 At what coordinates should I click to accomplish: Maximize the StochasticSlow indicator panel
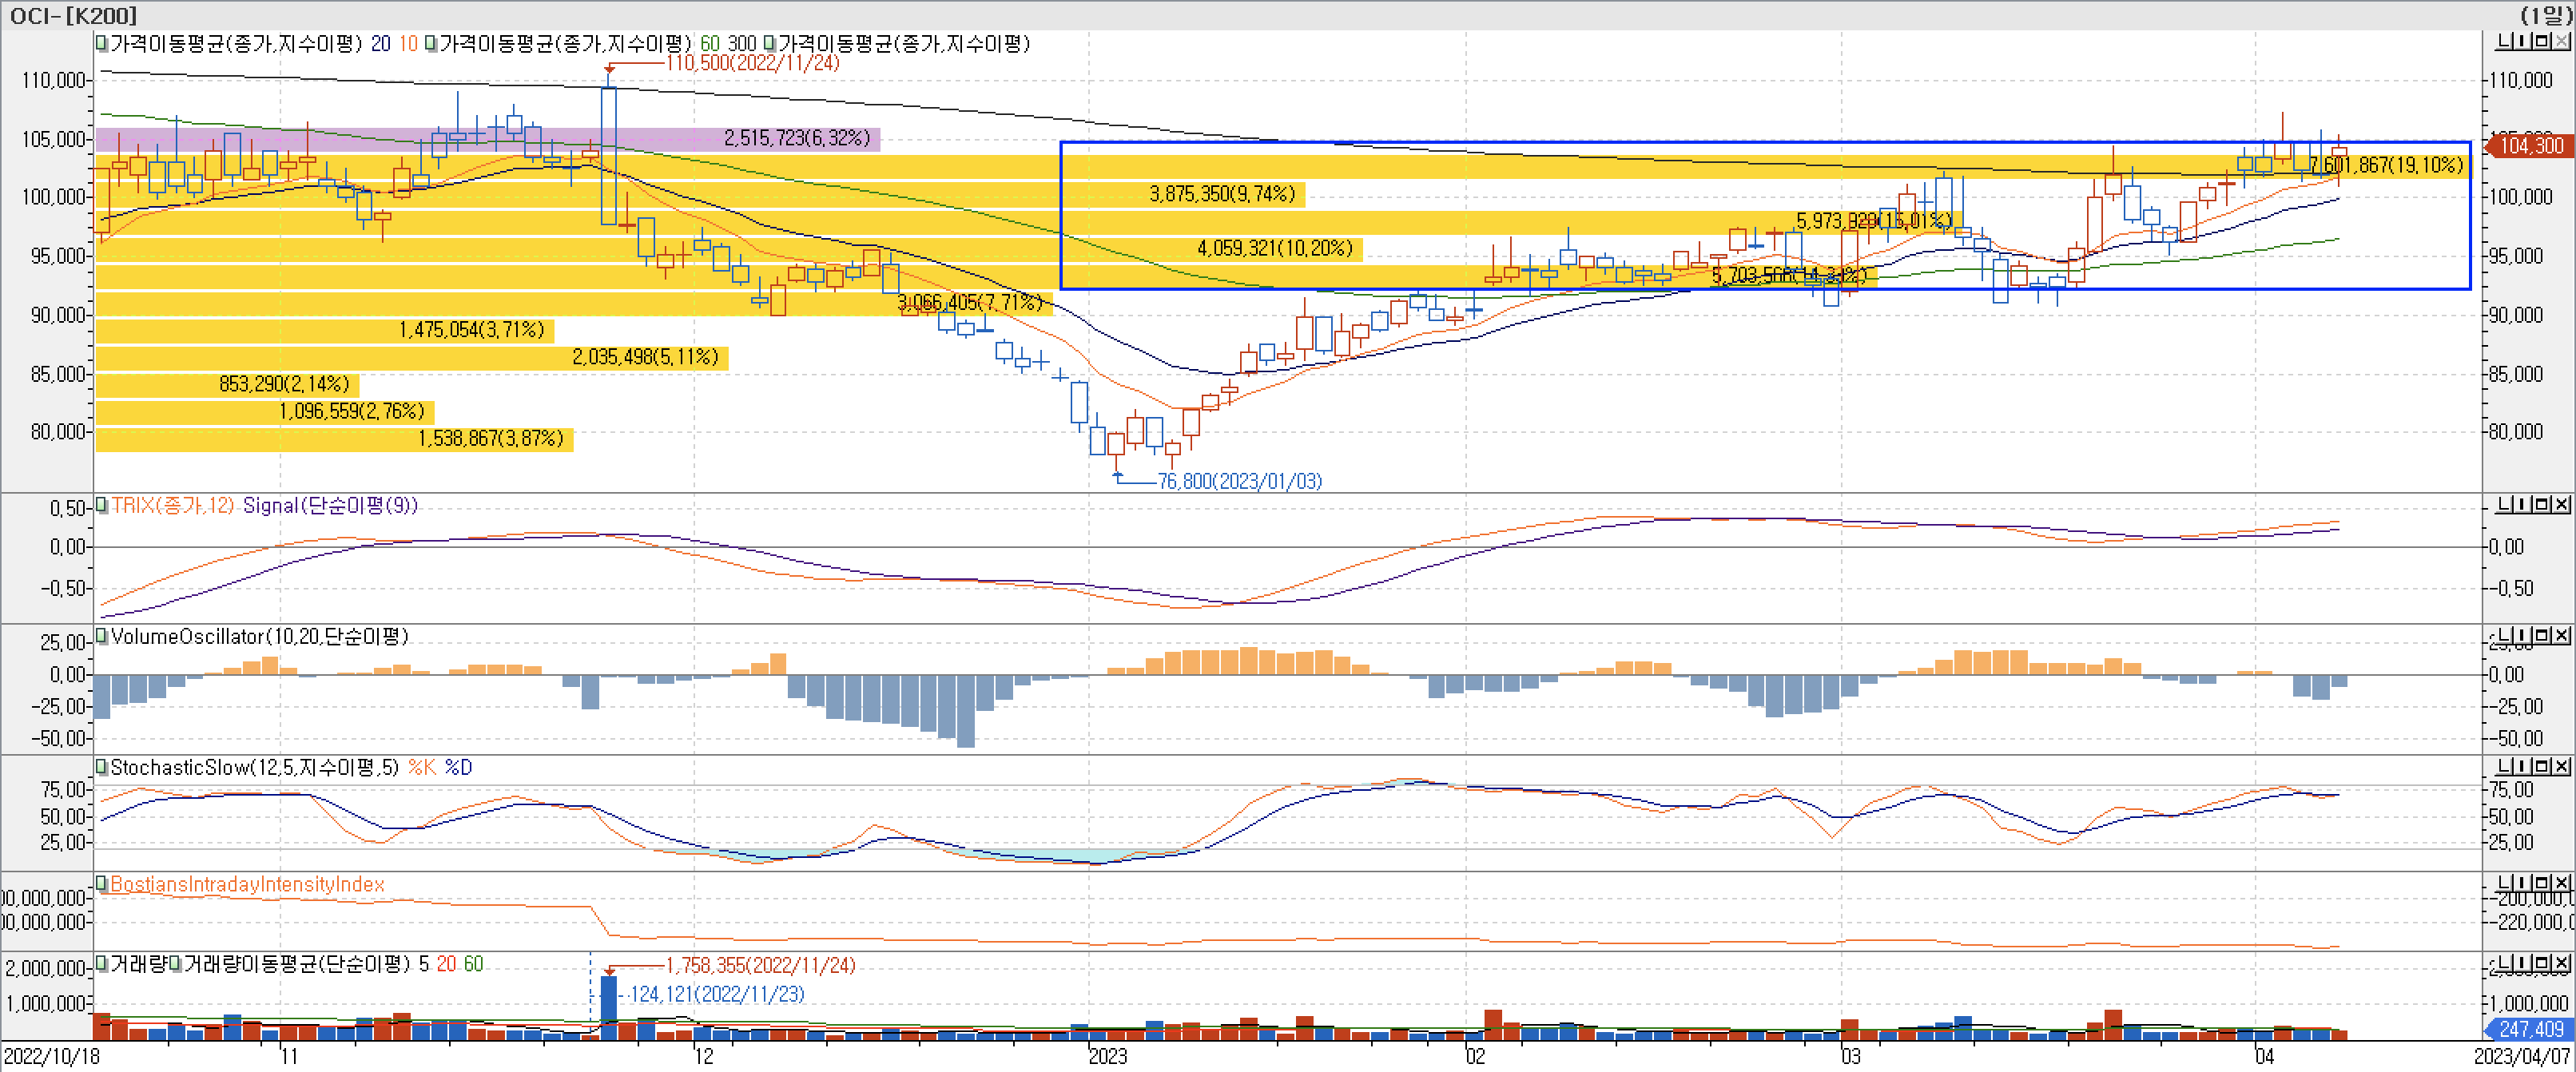tap(2542, 766)
